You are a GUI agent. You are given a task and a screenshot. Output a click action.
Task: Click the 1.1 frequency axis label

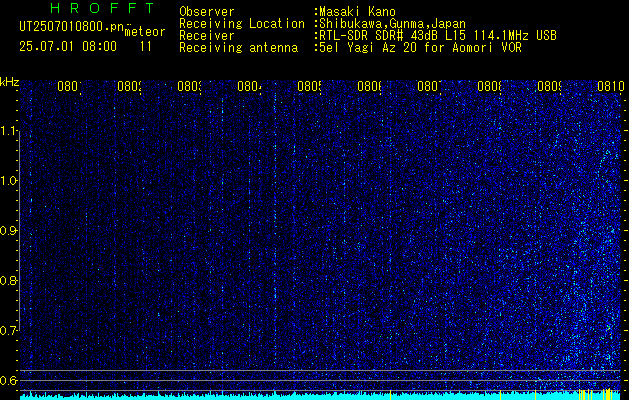coord(9,131)
